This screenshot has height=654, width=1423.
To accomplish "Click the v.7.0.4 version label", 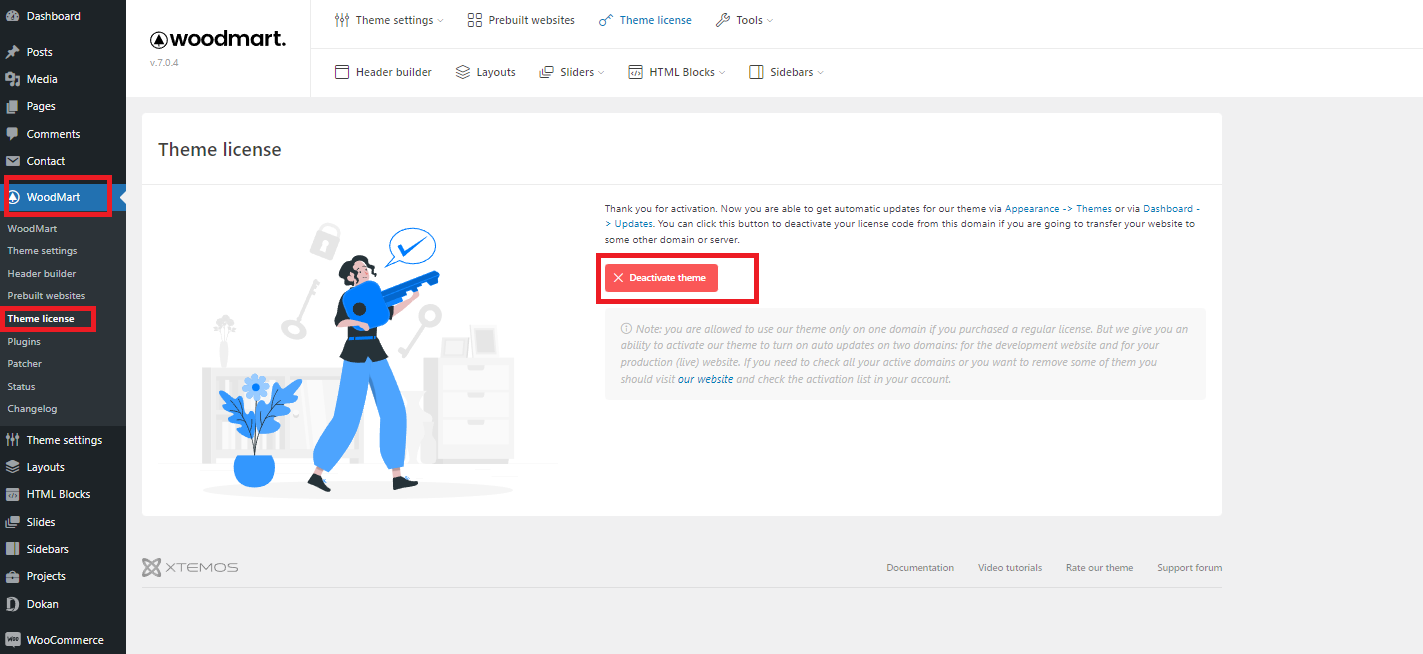I will point(164,62).
